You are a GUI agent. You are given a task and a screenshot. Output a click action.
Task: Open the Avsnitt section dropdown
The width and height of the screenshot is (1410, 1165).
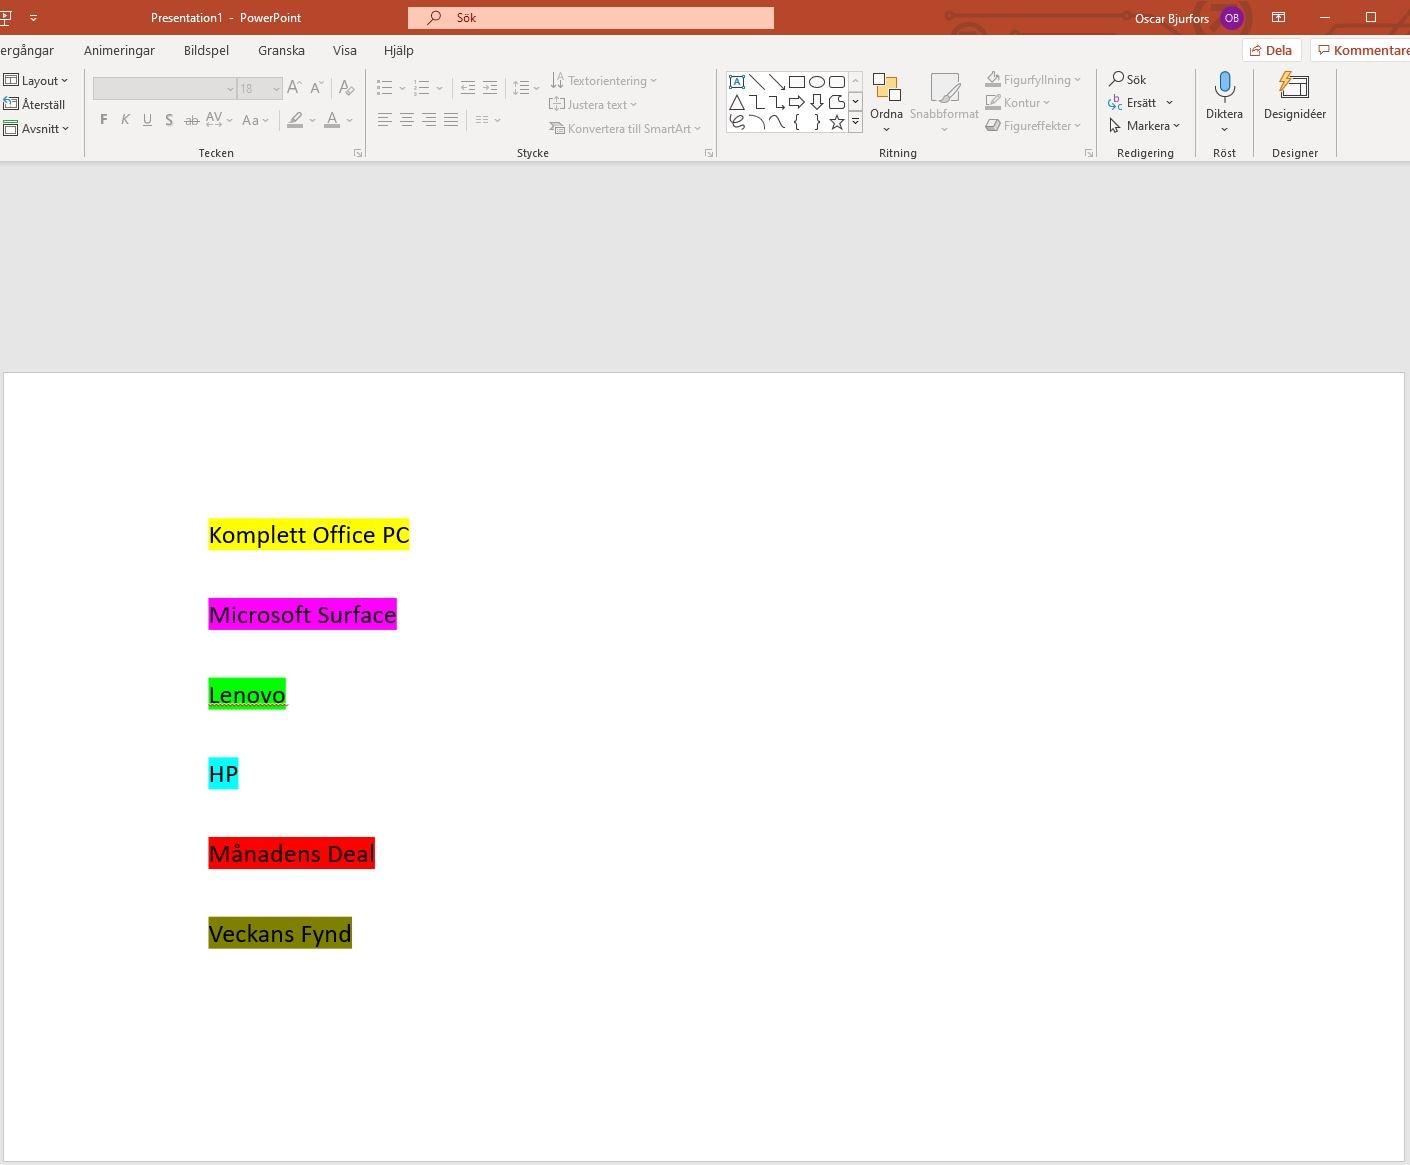click(x=36, y=128)
